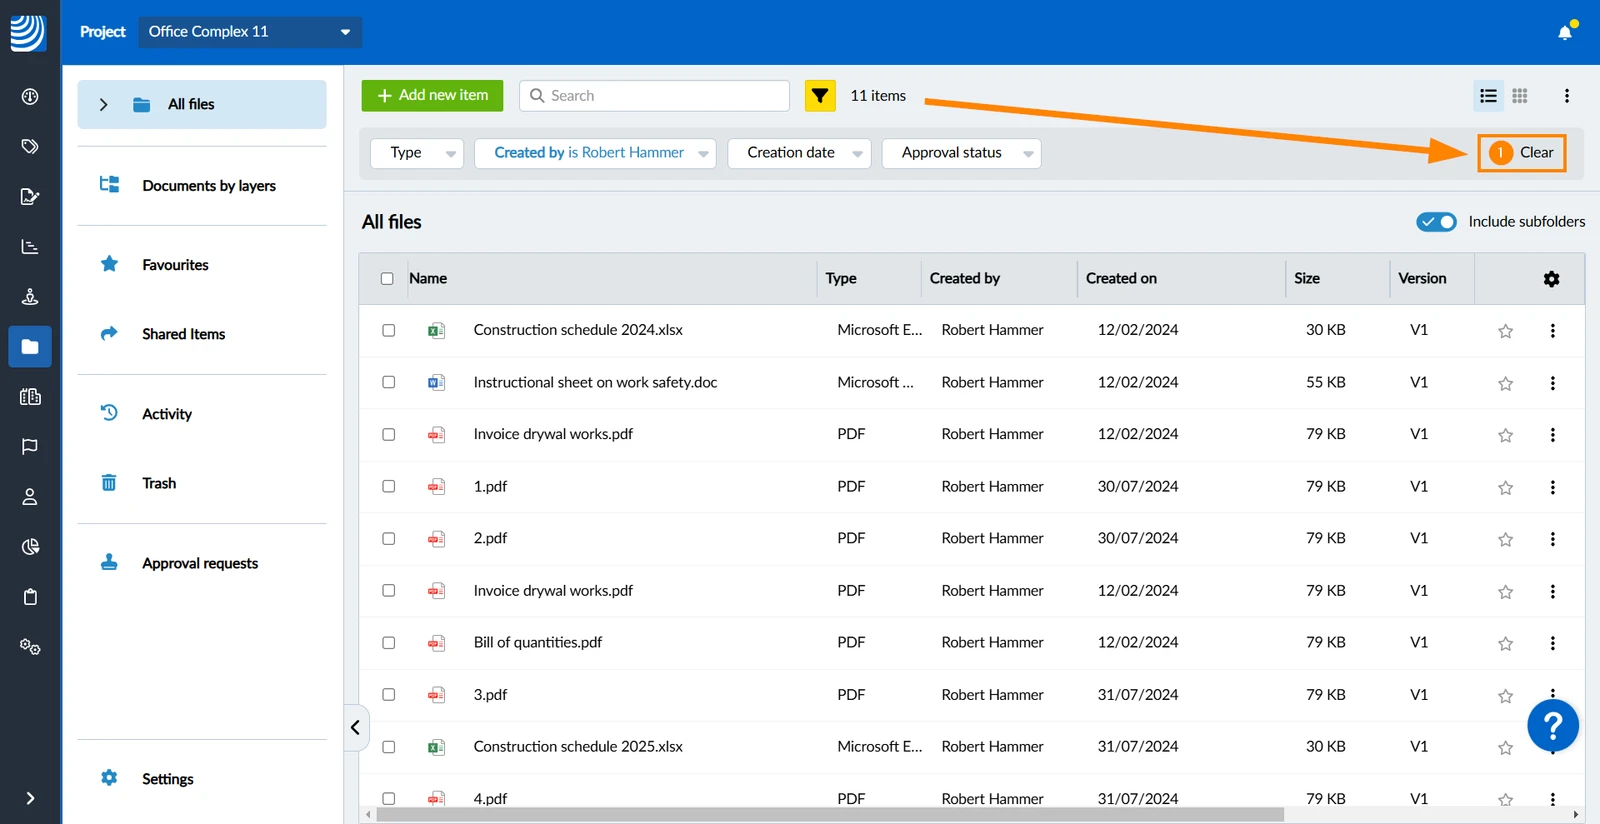Click the horizontal scrollbar right arrow
The width and height of the screenshot is (1600, 824).
pos(1576,815)
